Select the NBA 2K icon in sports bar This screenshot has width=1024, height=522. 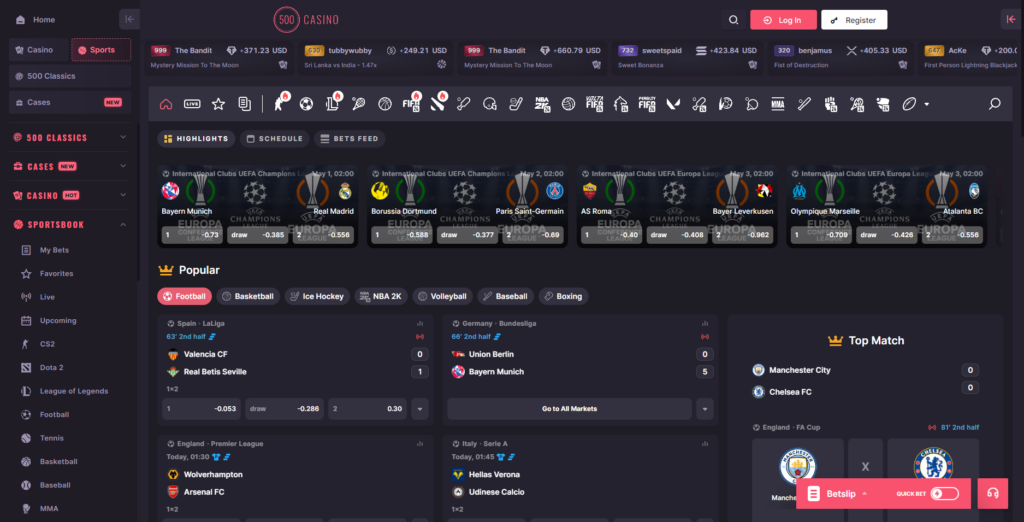coord(542,104)
